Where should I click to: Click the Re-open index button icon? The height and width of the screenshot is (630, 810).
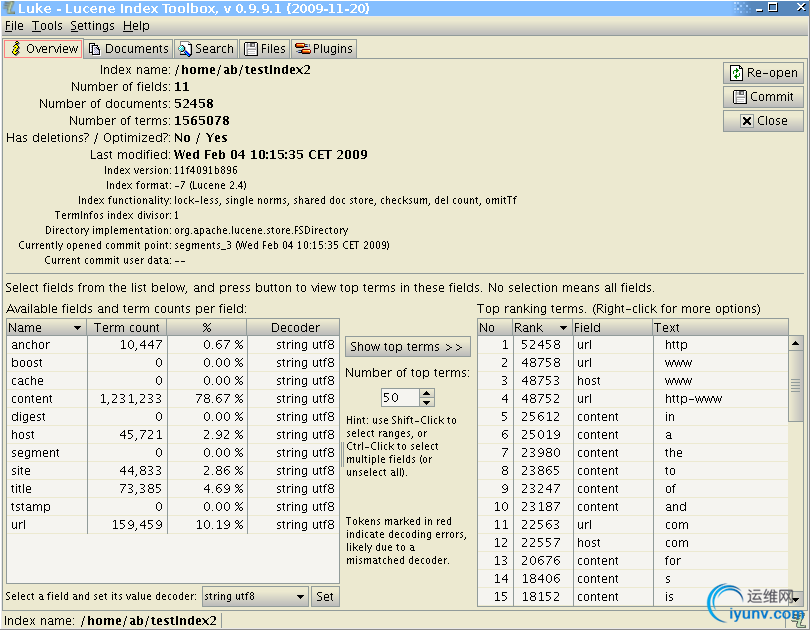click(736, 73)
